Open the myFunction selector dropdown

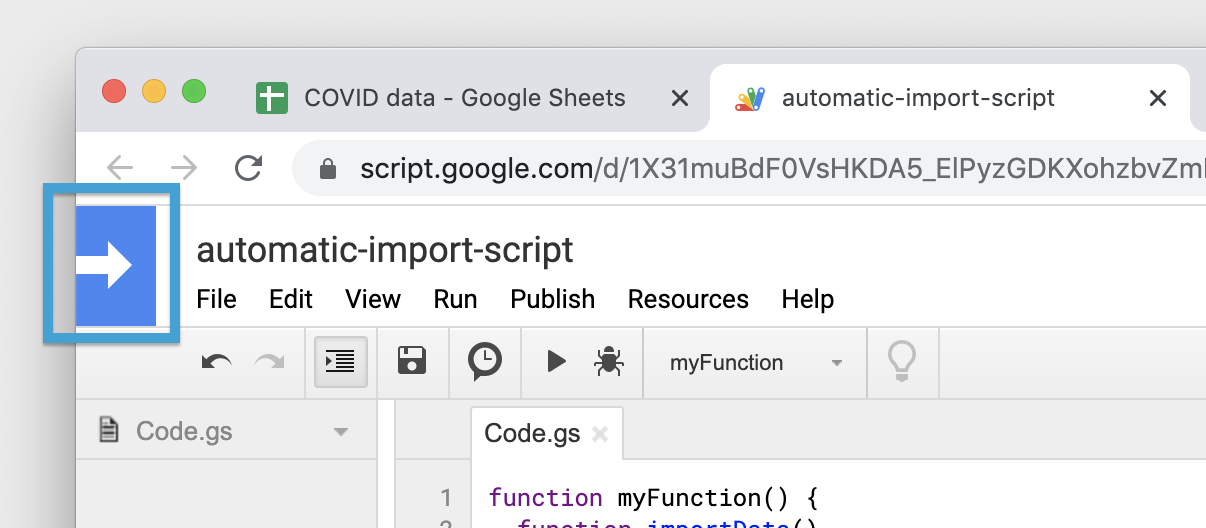click(756, 363)
